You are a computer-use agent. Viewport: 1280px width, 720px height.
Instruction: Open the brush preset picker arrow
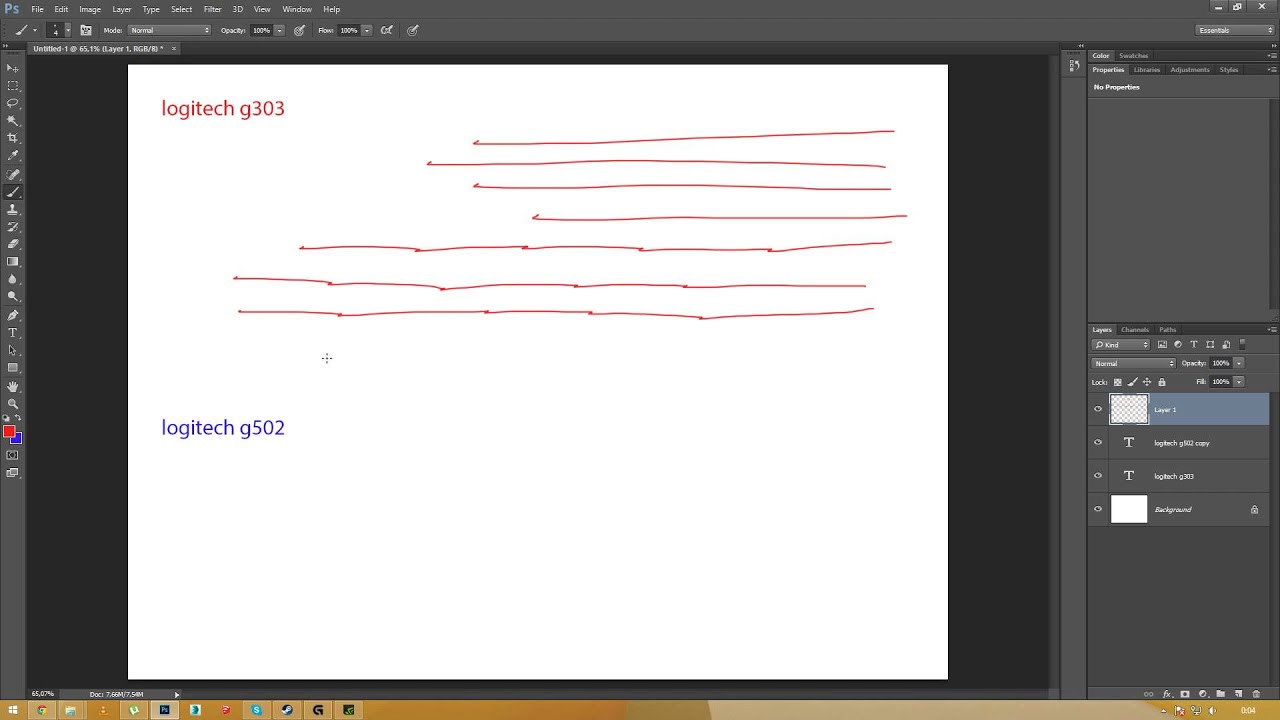[x=67, y=30]
